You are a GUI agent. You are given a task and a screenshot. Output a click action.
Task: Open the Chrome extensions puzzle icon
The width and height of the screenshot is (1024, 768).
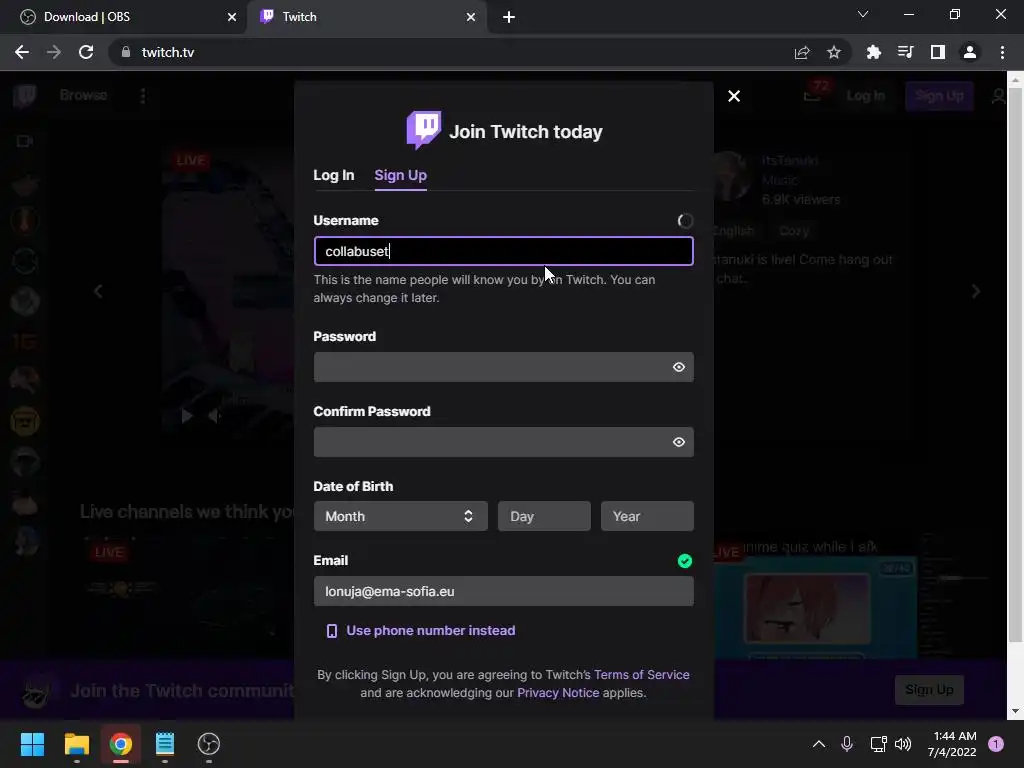click(x=874, y=52)
